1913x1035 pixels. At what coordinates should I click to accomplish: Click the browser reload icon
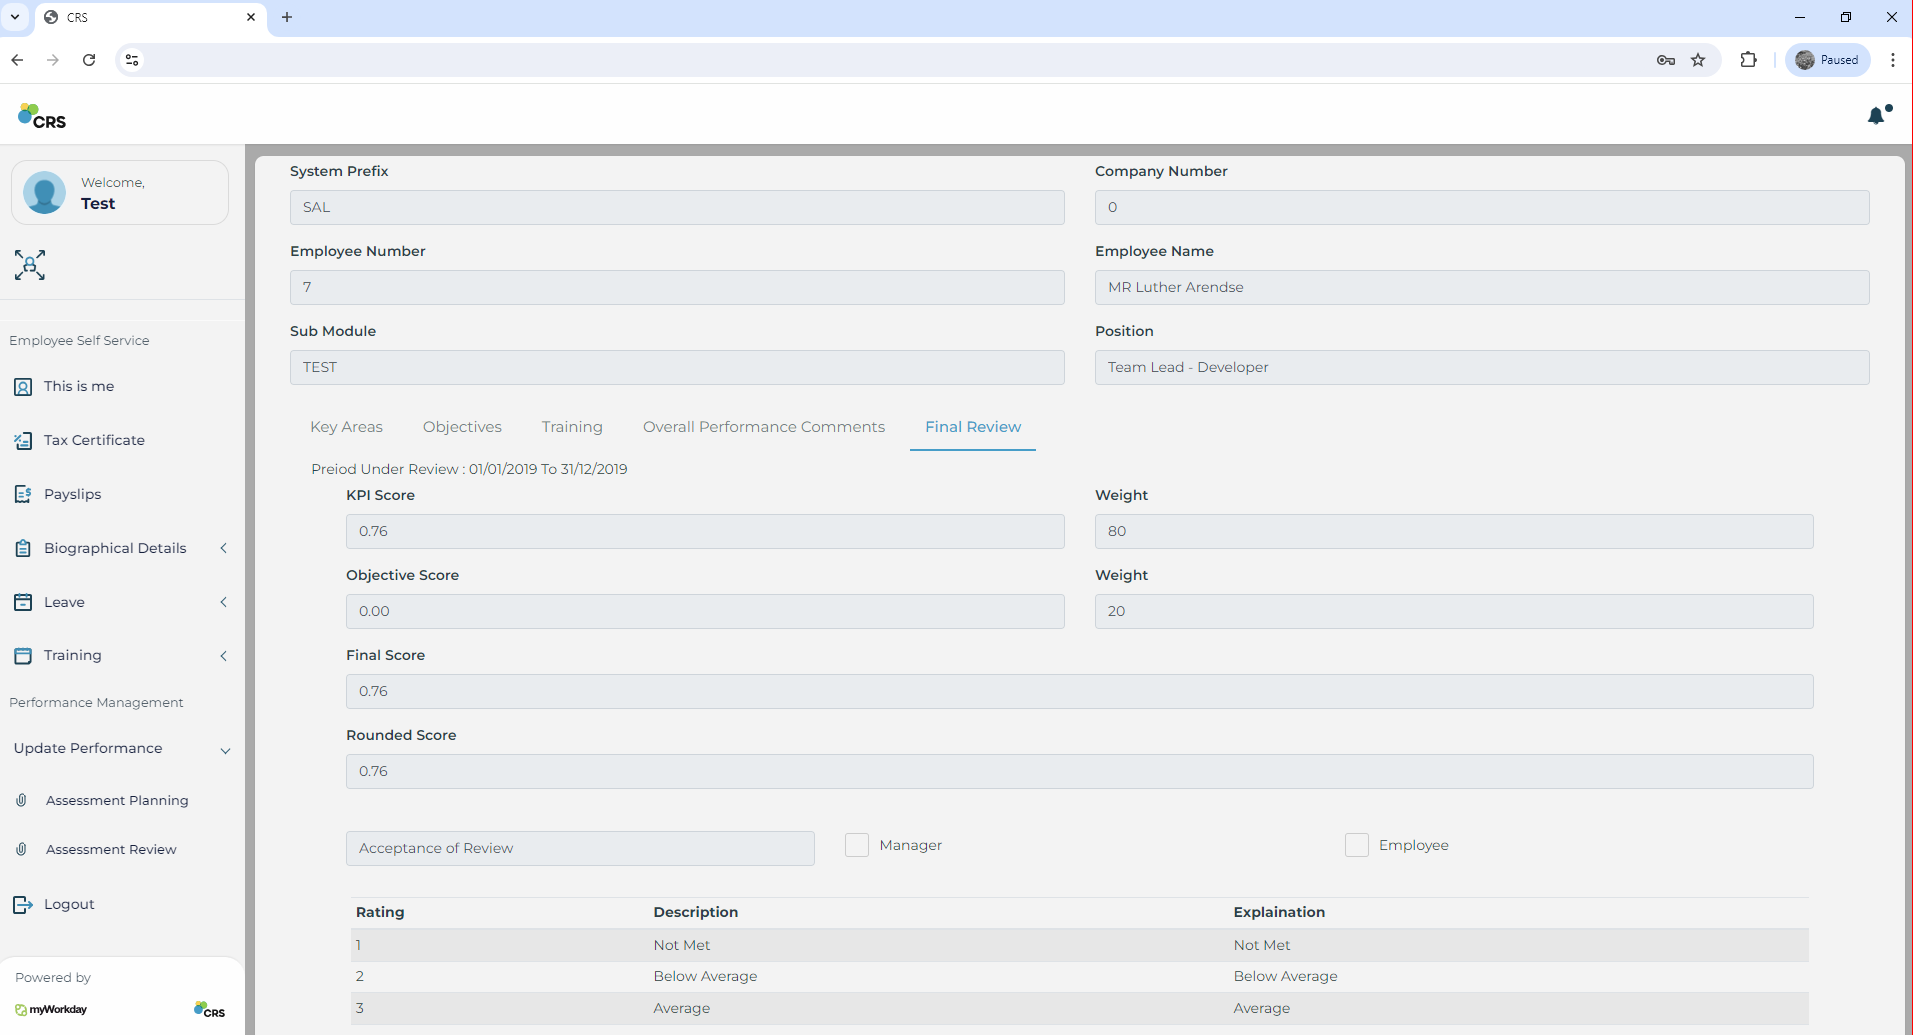(x=89, y=60)
